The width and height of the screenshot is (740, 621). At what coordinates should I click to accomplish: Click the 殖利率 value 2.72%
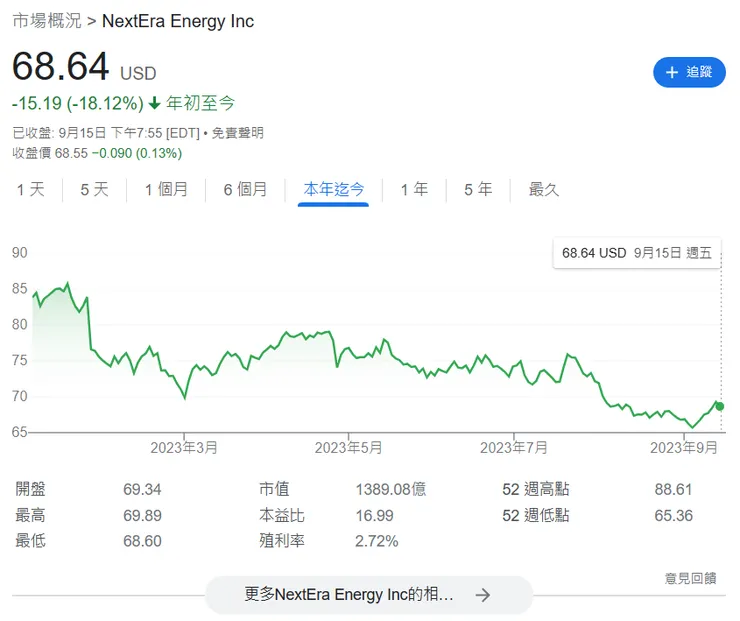pyautogui.click(x=377, y=541)
